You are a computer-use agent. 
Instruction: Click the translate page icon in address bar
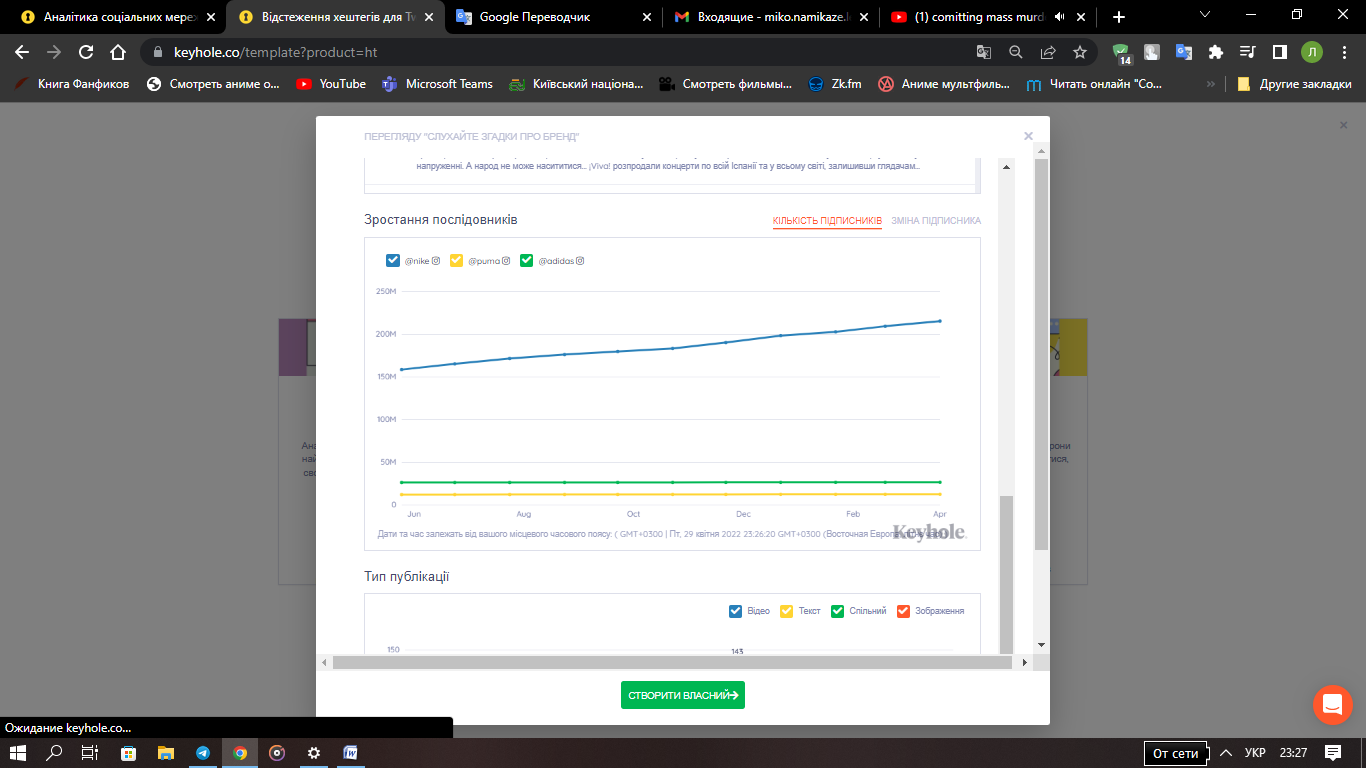984,52
